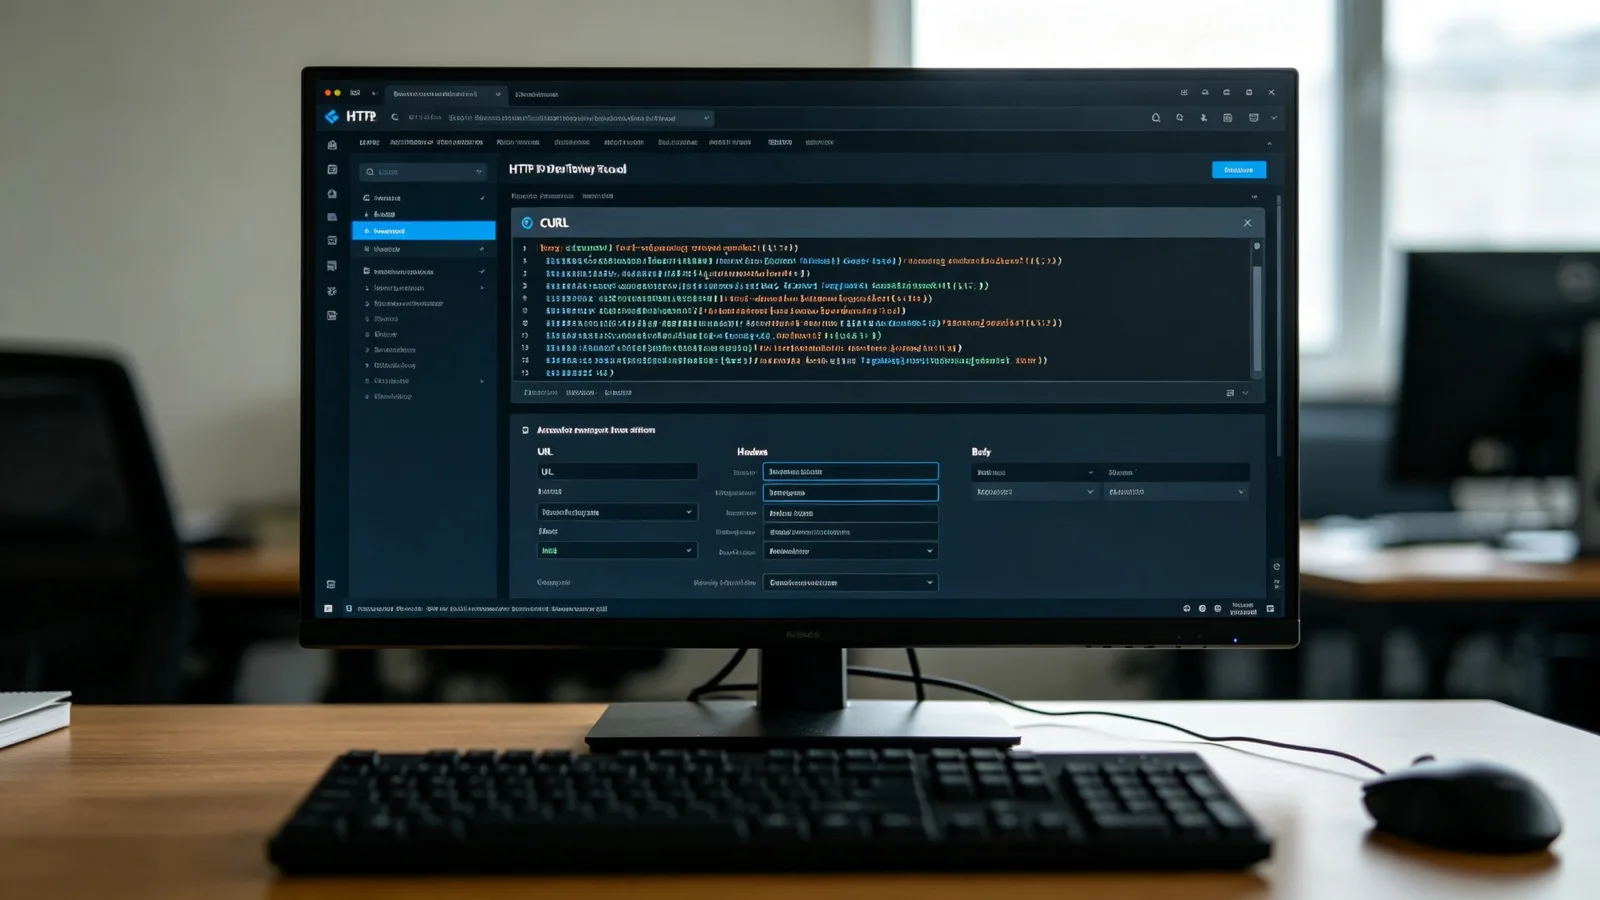Screen dimensions: 1600x900
Task: Click the circular icon beside CURL title
Action: 527,223
